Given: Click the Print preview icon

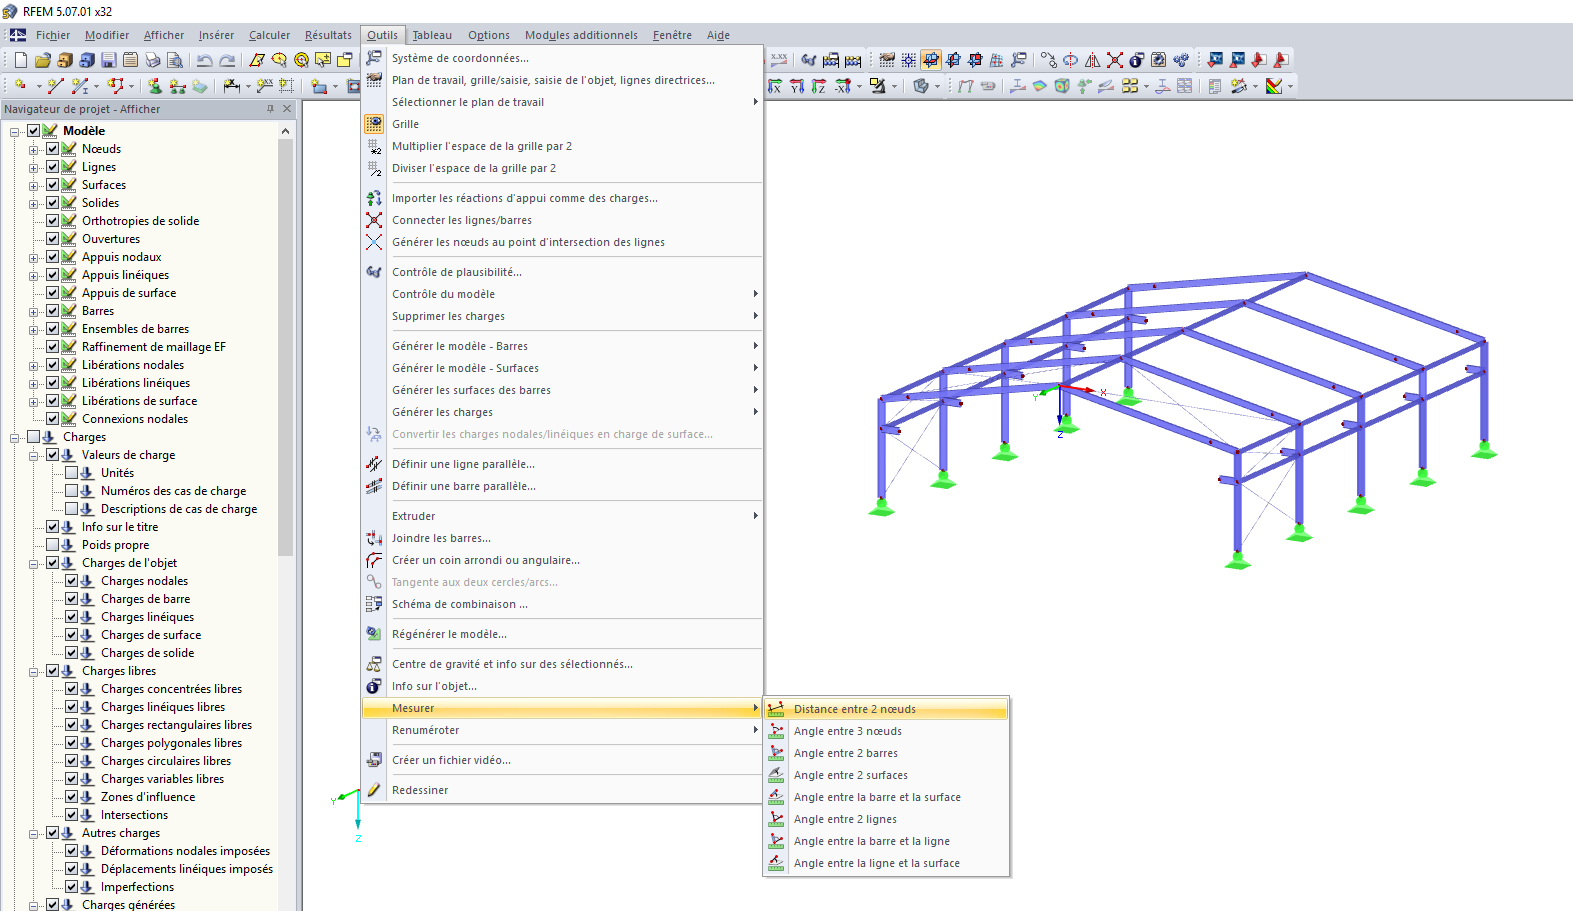Looking at the screenshot, I should pyautogui.click(x=174, y=60).
